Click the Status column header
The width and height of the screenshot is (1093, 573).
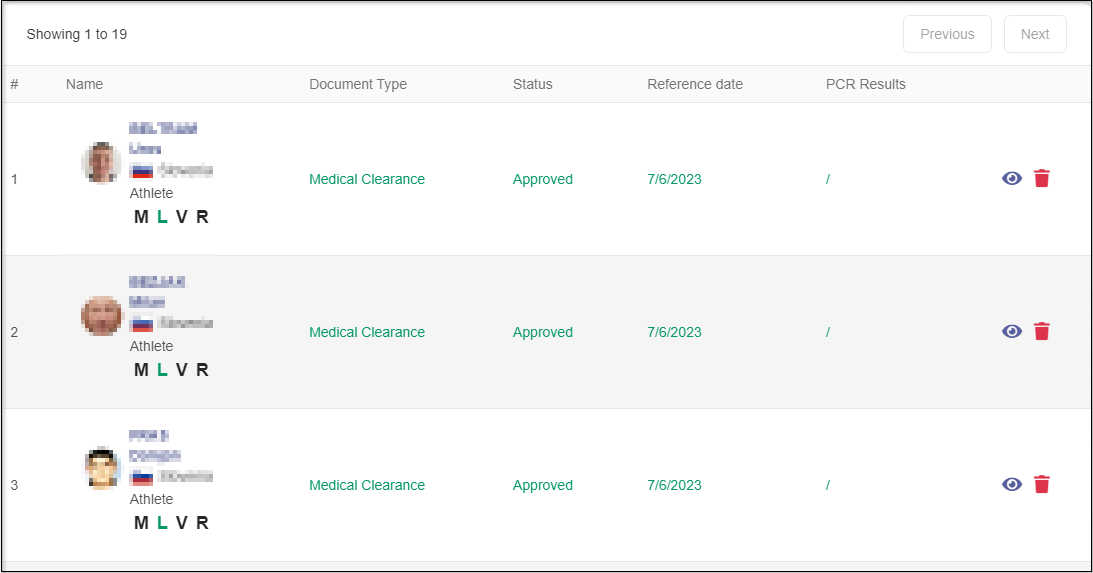(x=532, y=84)
